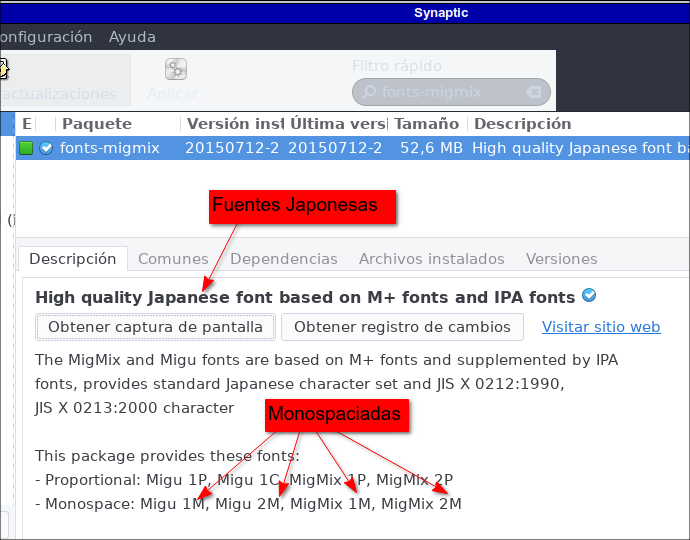Sort by the Última versión column header
The width and height of the screenshot is (690, 540).
point(338,124)
